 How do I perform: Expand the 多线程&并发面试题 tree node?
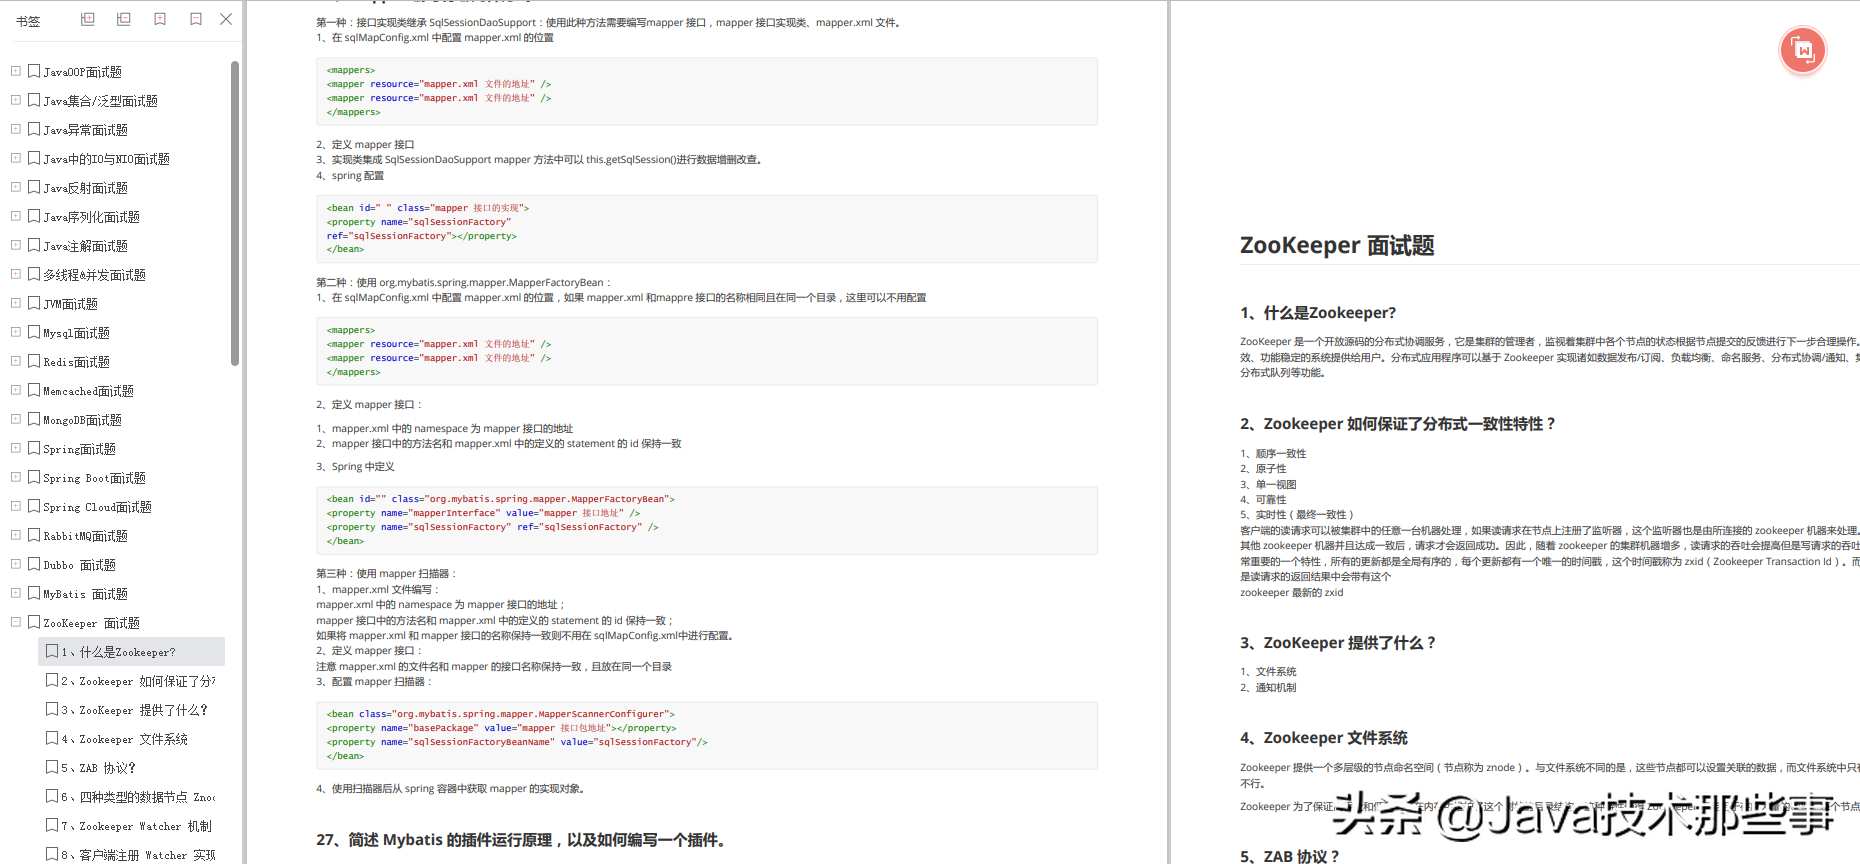tap(15, 274)
